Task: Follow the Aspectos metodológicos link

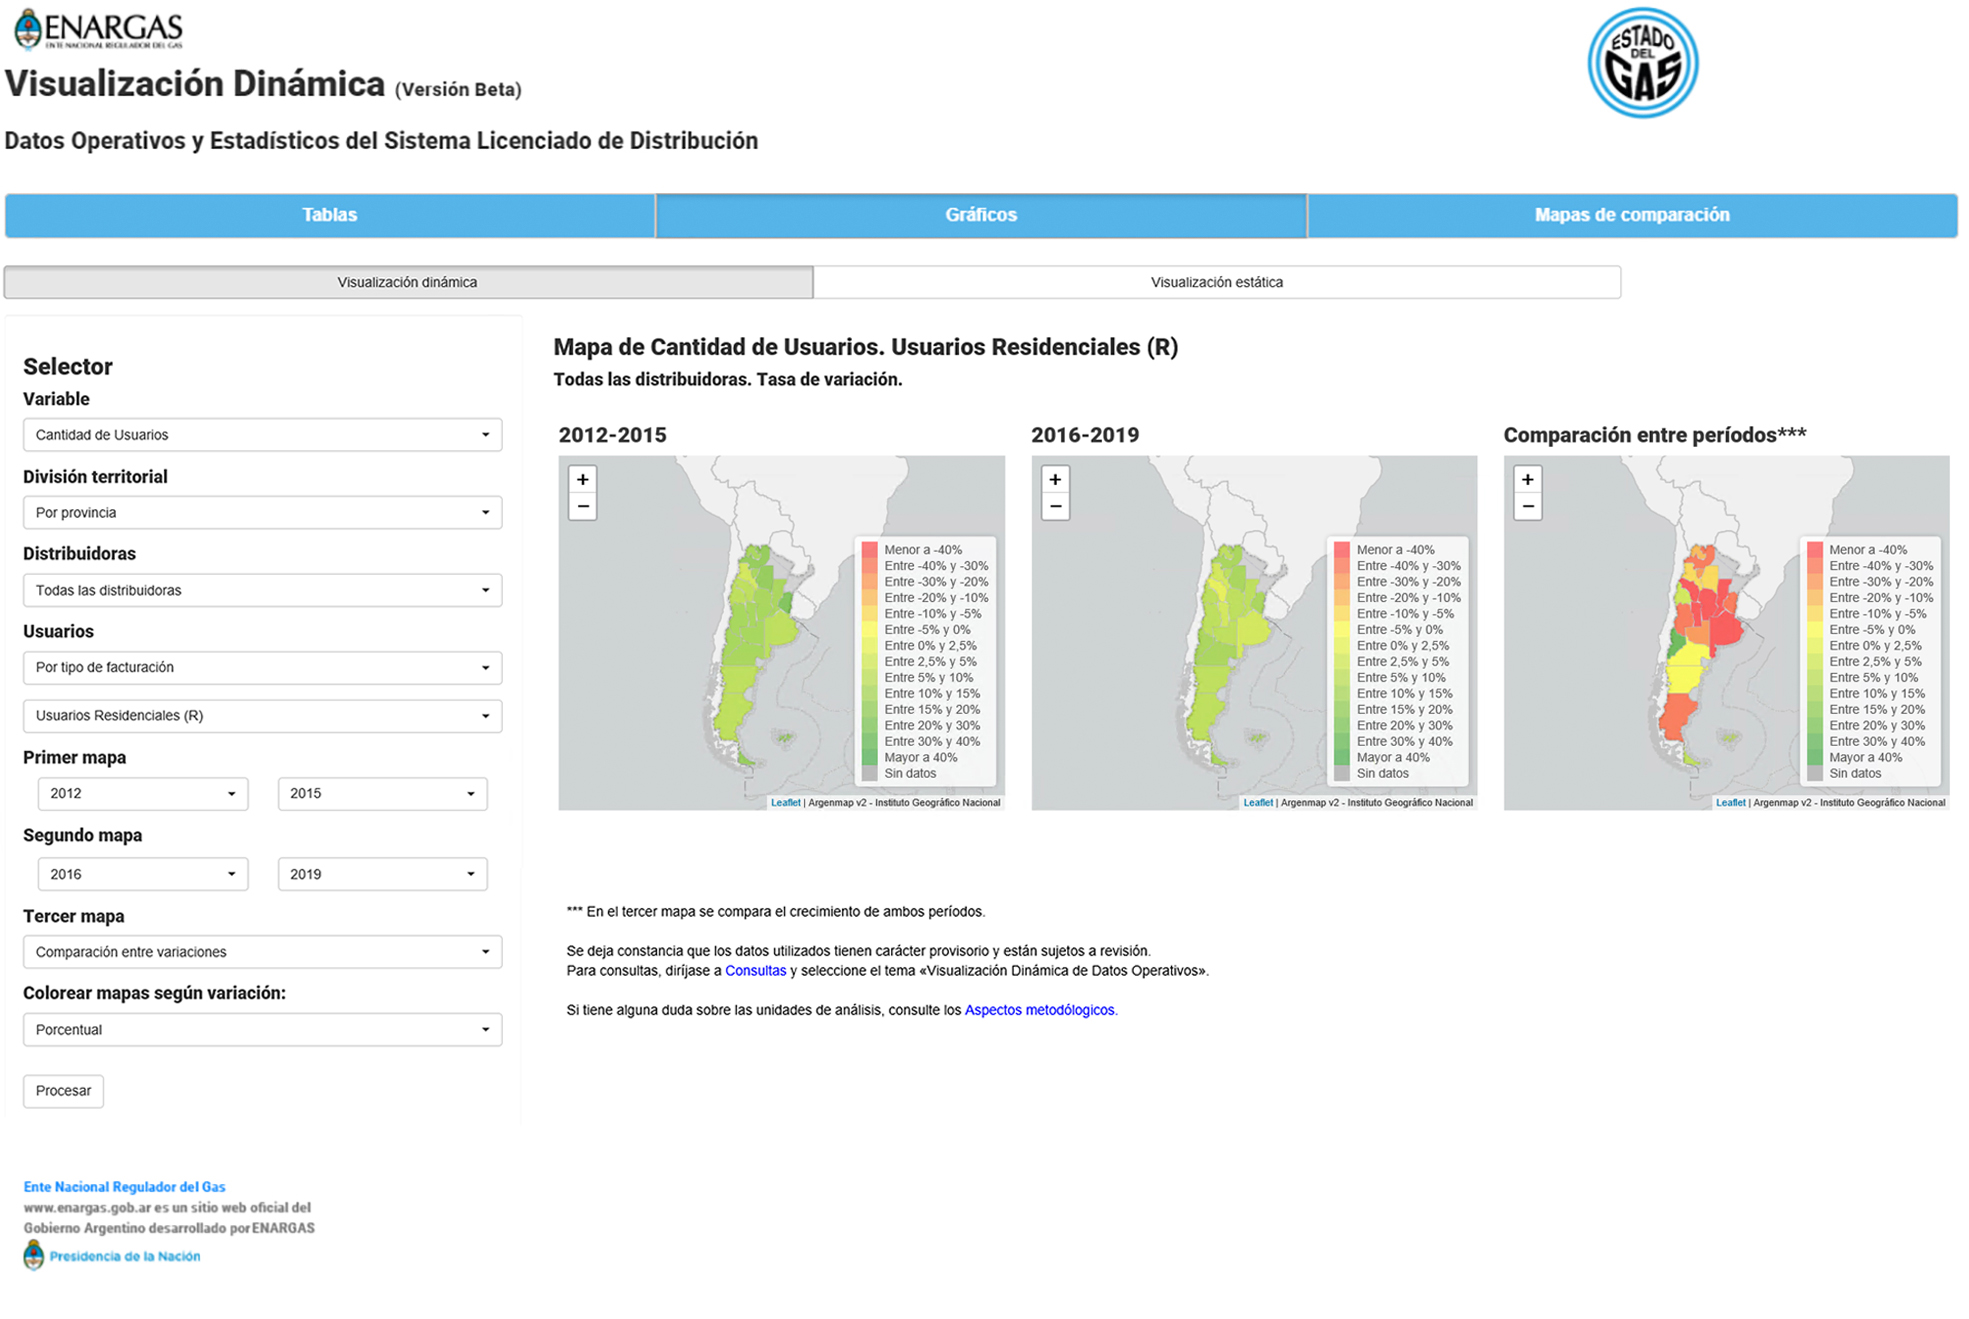Action: (x=1039, y=1010)
